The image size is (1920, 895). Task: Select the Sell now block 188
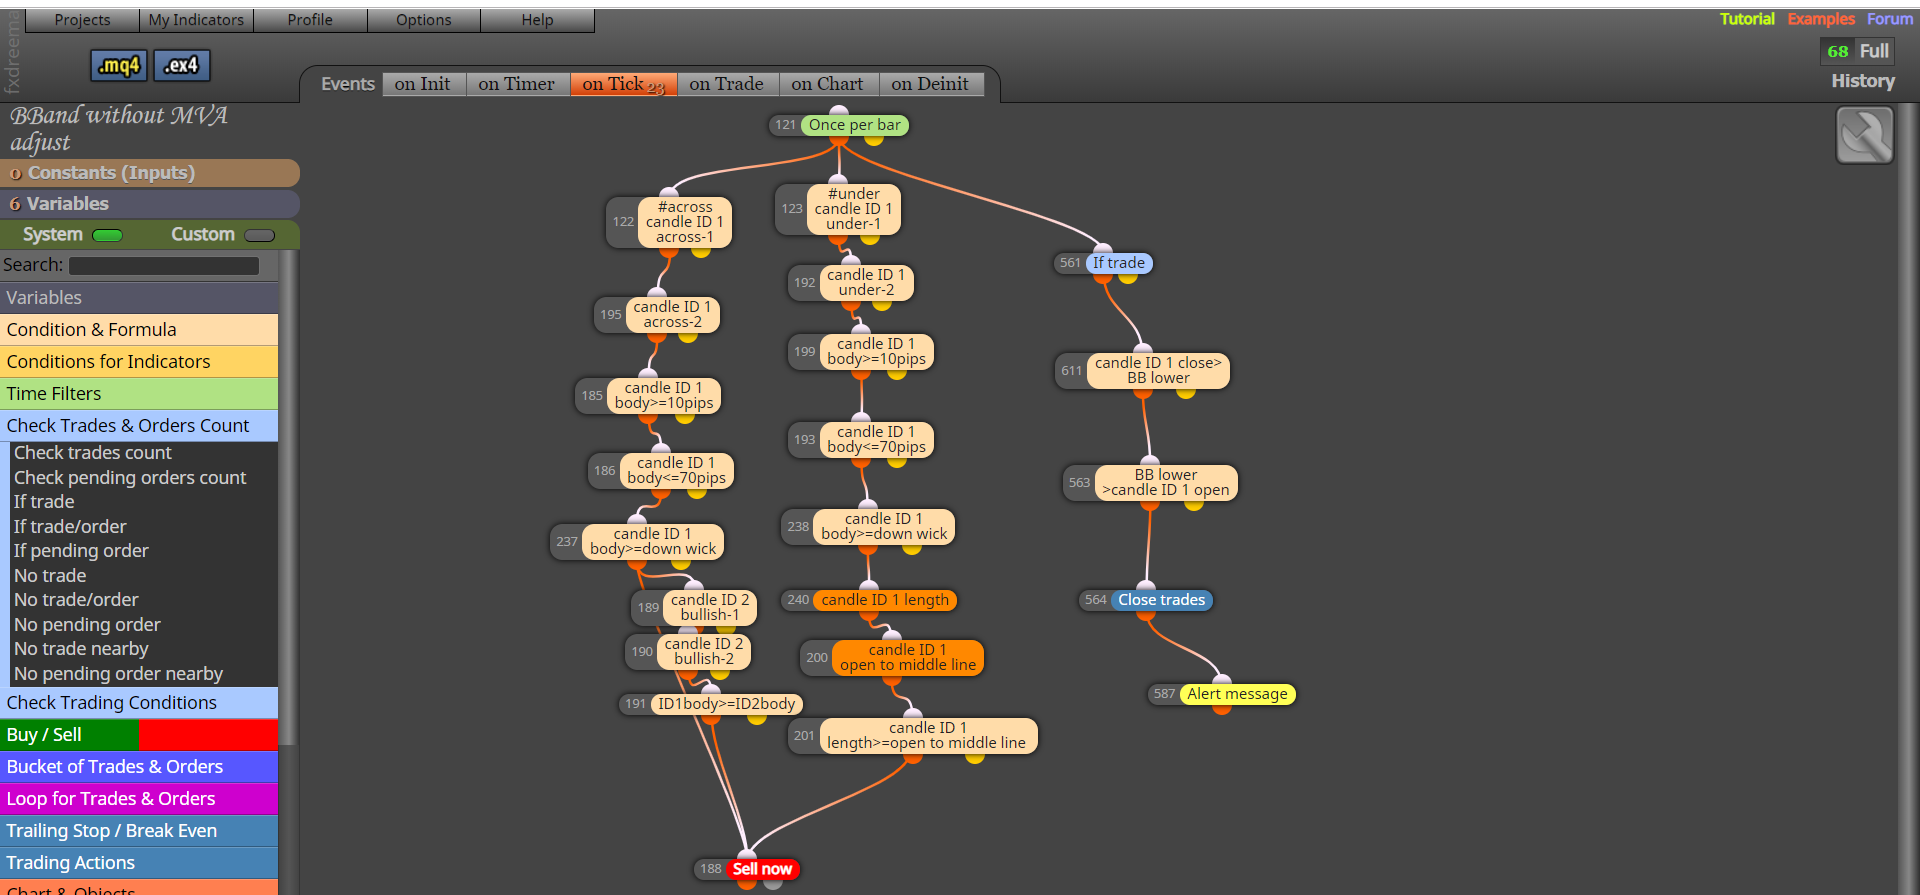click(x=762, y=869)
